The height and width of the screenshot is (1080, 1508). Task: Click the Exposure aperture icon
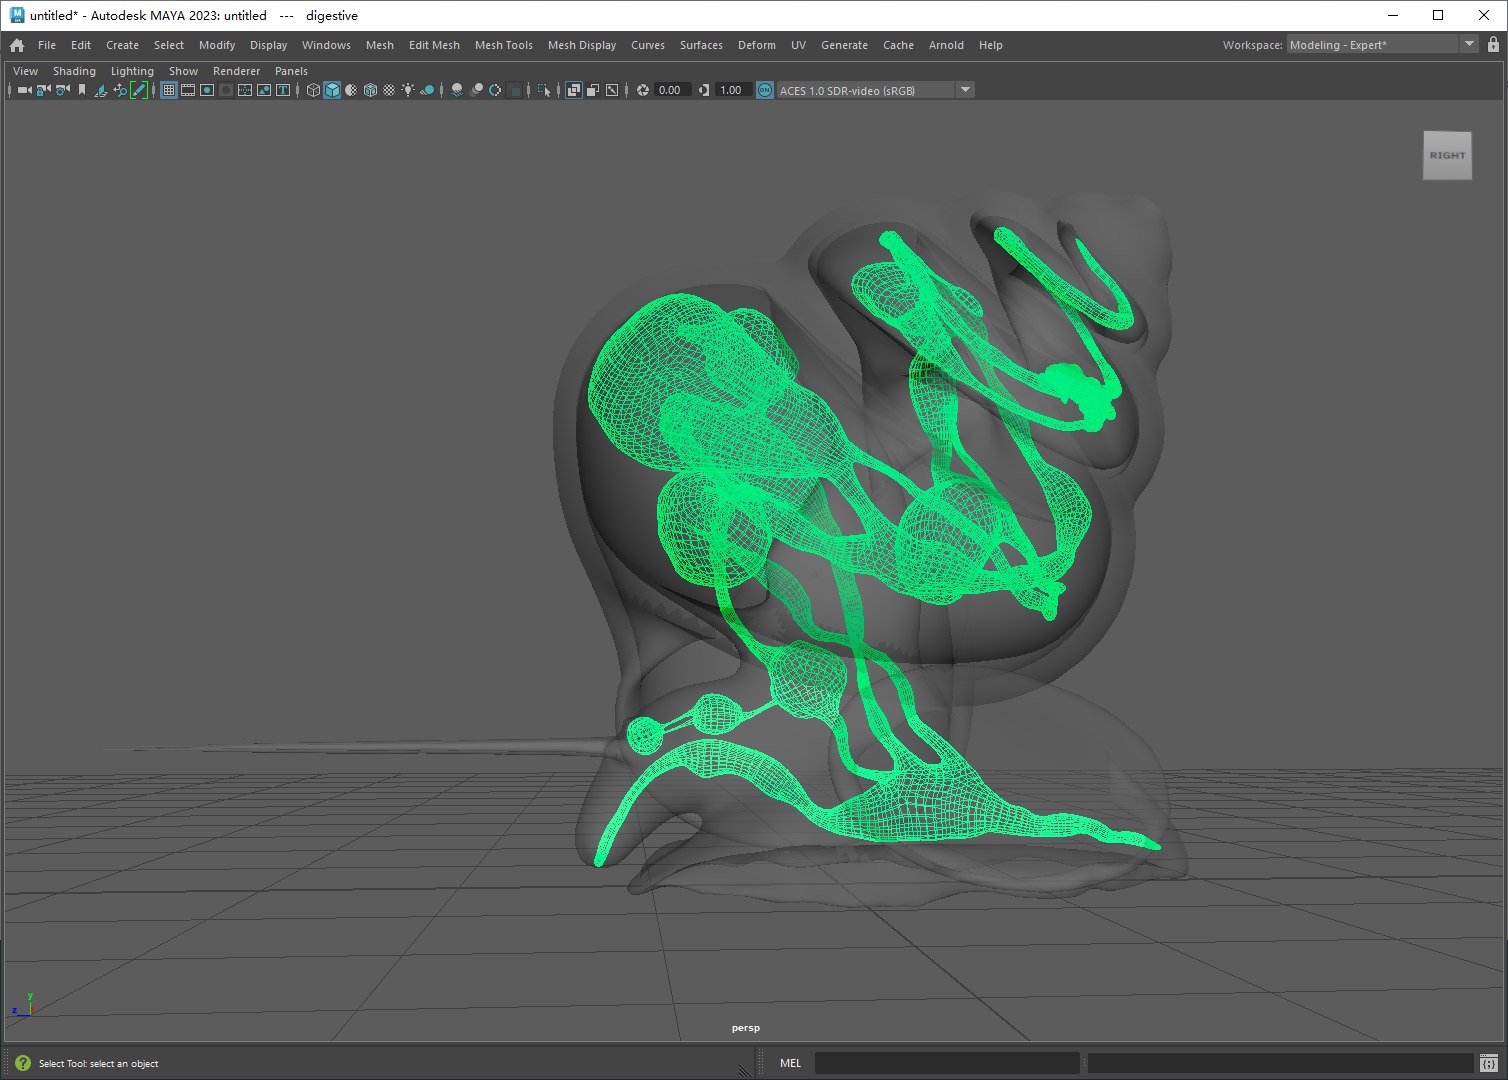click(643, 90)
